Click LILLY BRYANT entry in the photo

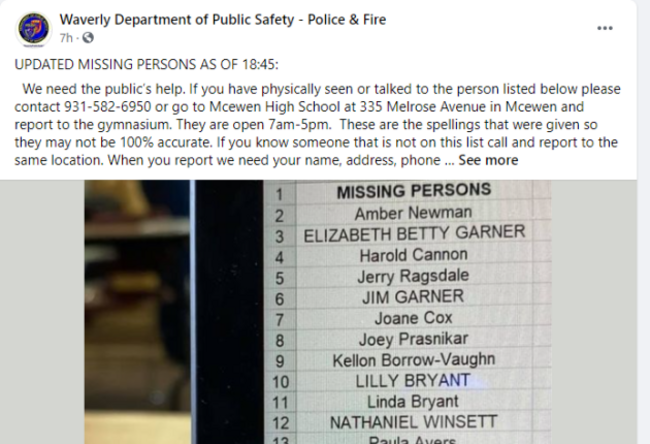coord(413,381)
